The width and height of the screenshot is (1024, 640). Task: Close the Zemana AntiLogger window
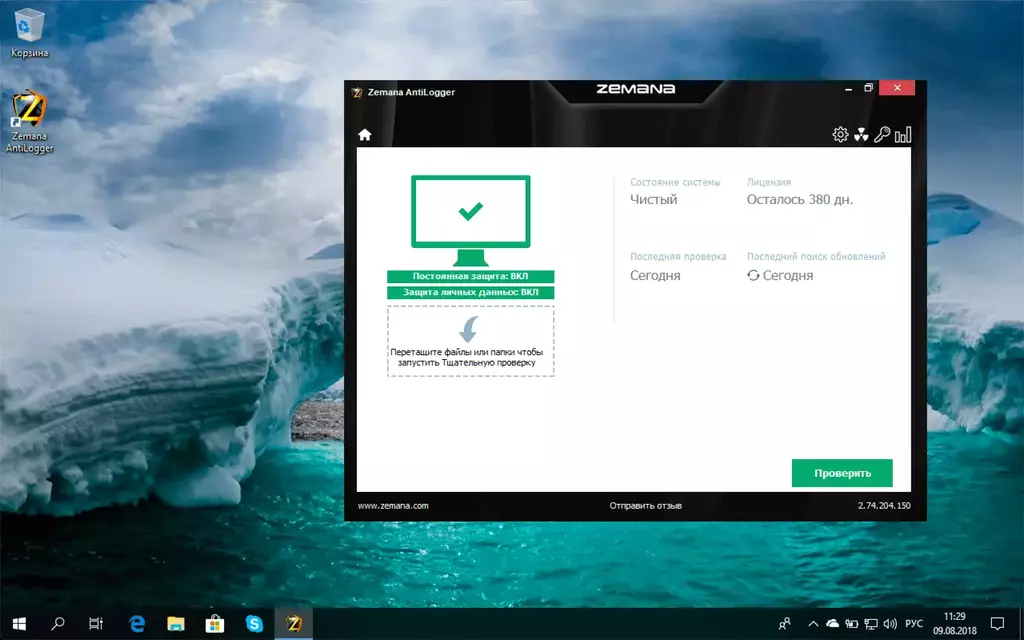(897, 88)
